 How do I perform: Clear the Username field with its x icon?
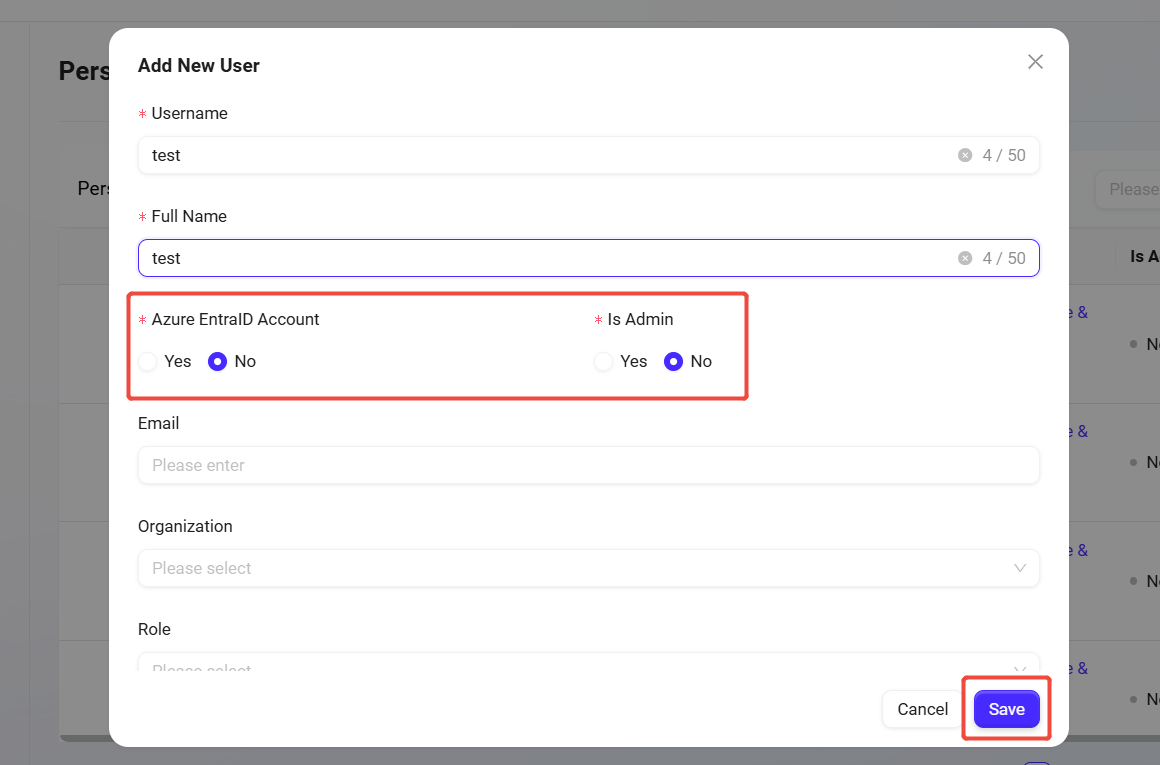[965, 155]
